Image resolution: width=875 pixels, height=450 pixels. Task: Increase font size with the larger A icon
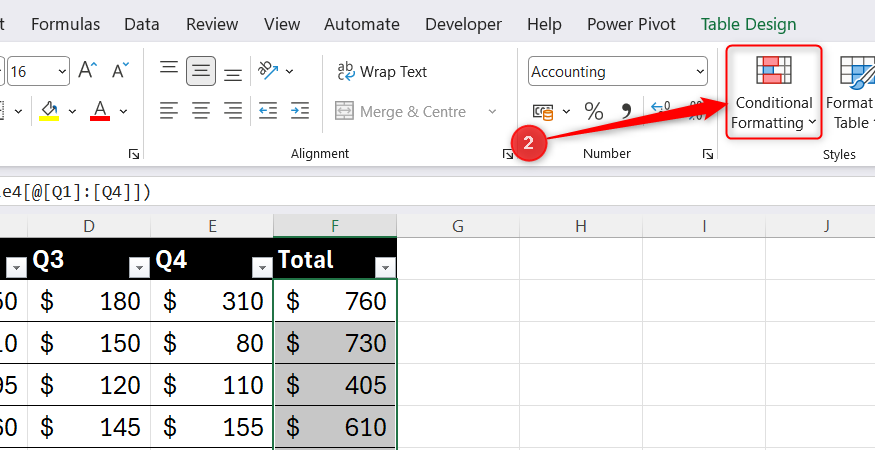point(88,71)
